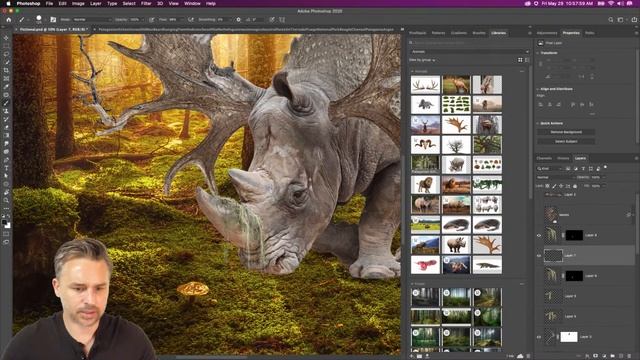Toggle visibility of the bottom layer with white mask
This screenshot has height=360, width=640.
coord(539,337)
